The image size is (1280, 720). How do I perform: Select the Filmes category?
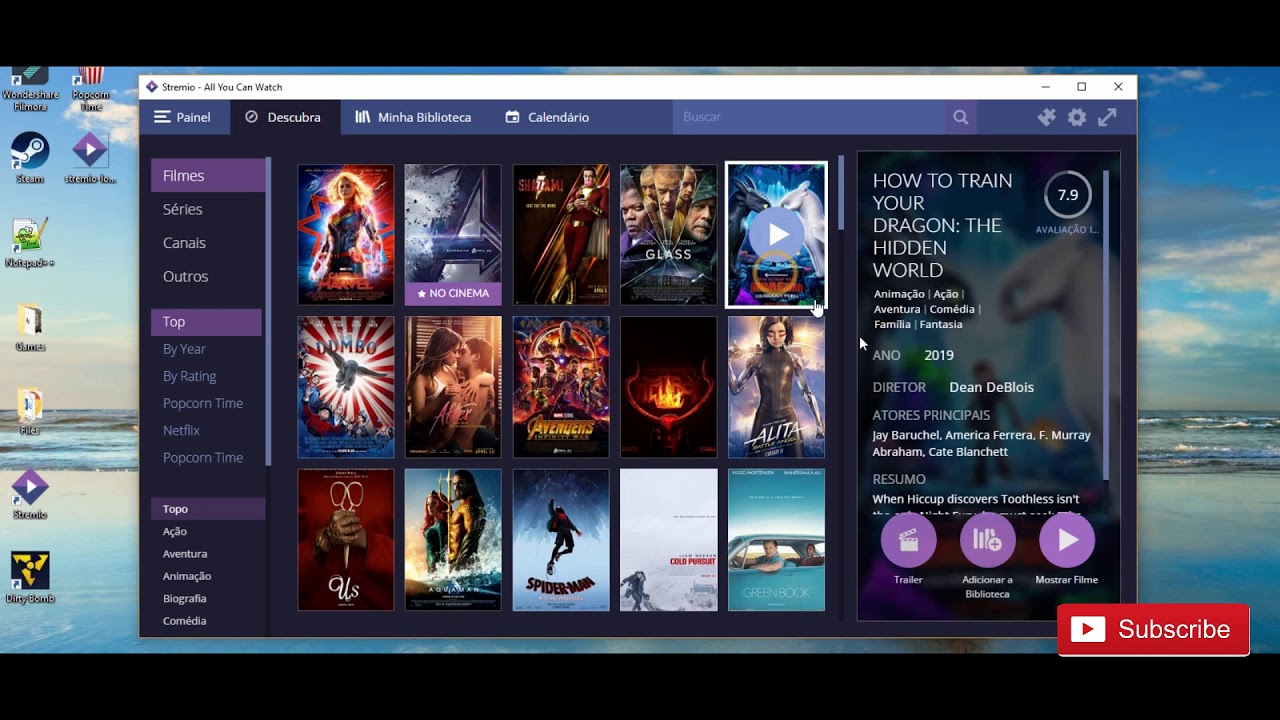pos(208,175)
